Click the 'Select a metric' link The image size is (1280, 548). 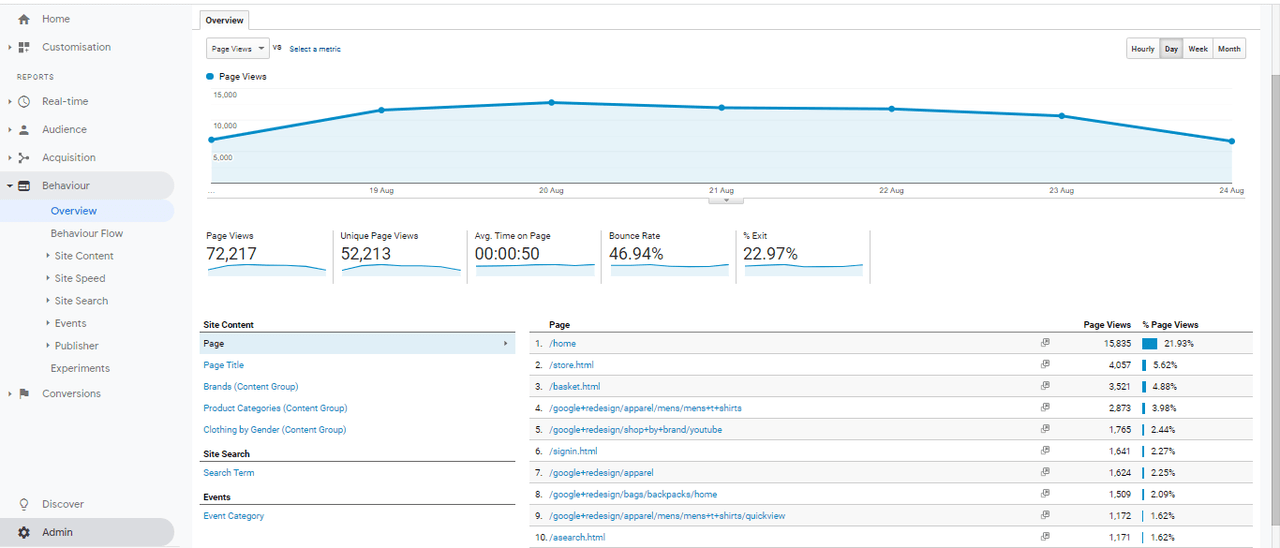[315, 49]
